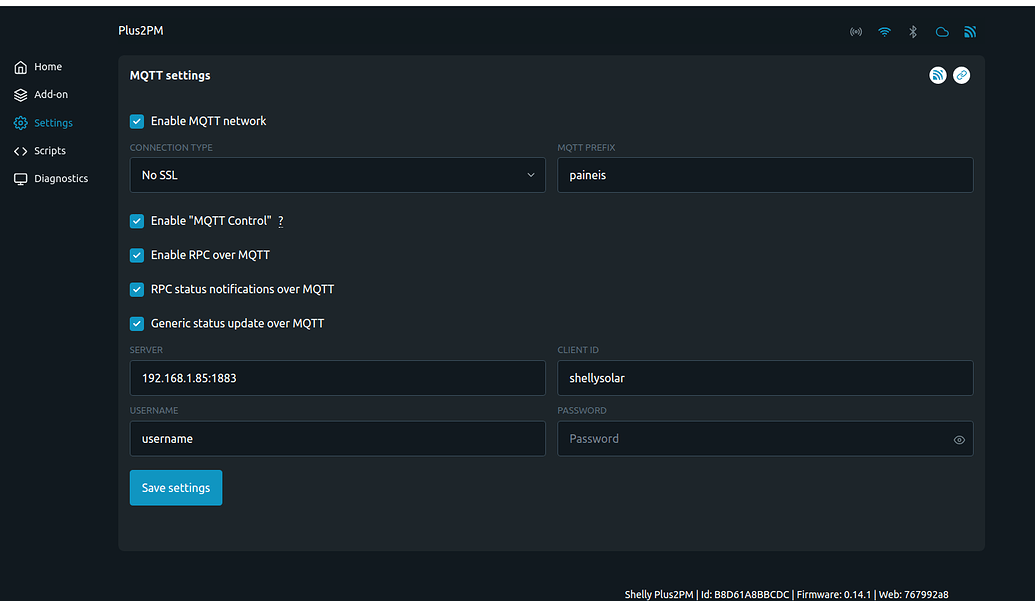Toggle Generic status update over MQTT

tap(136, 323)
